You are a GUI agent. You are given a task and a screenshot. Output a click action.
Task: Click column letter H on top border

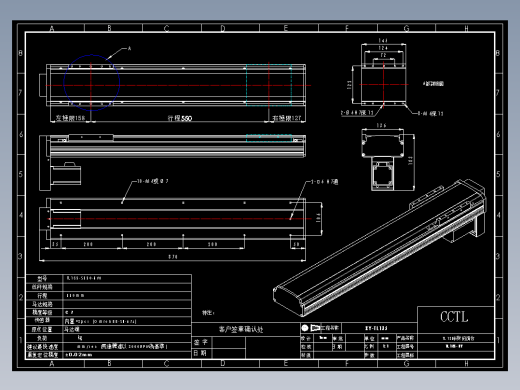(466, 29)
